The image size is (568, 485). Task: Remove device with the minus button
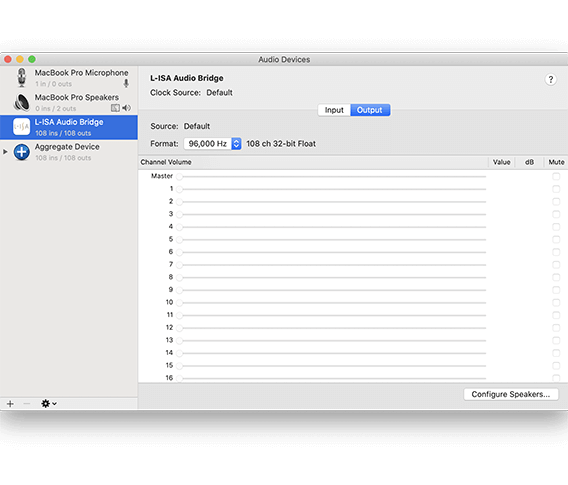[27, 404]
